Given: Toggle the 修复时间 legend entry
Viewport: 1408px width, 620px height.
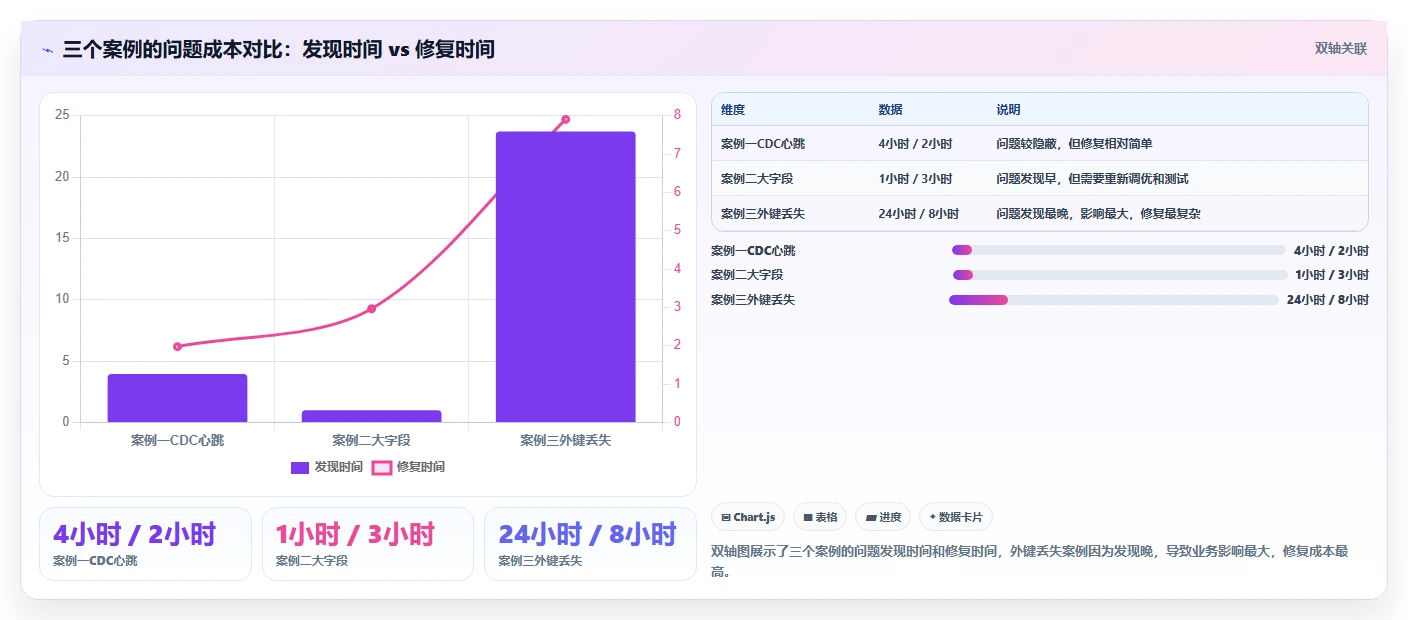Looking at the screenshot, I should click(408, 467).
